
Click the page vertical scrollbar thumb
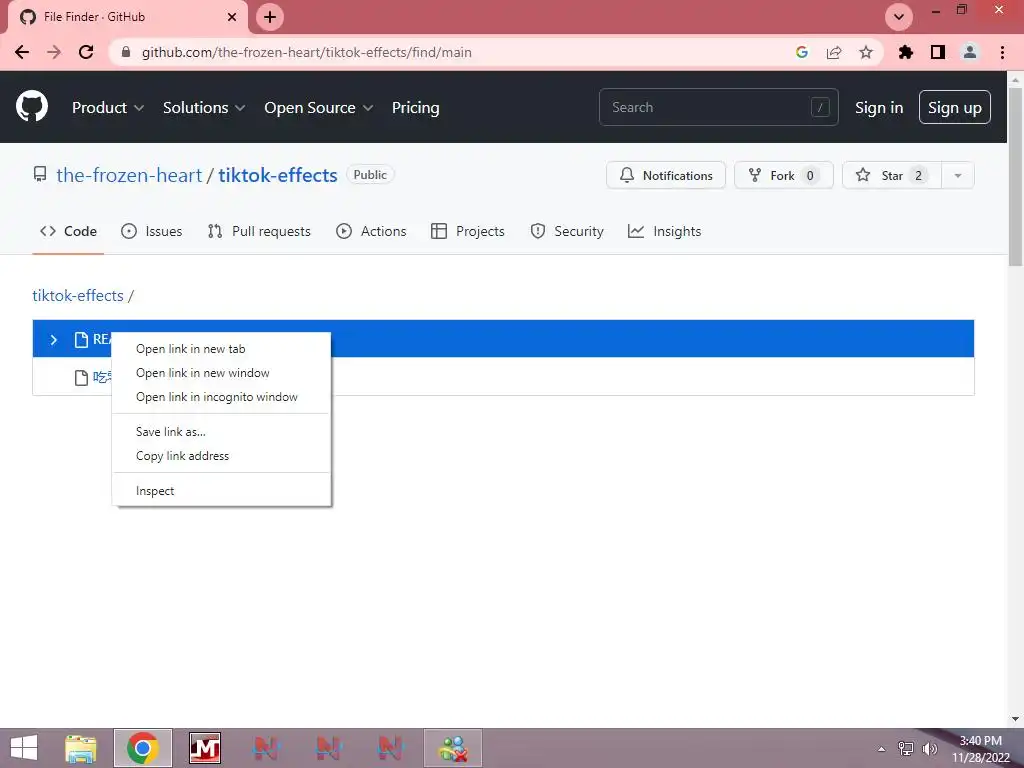[x=1015, y=176]
